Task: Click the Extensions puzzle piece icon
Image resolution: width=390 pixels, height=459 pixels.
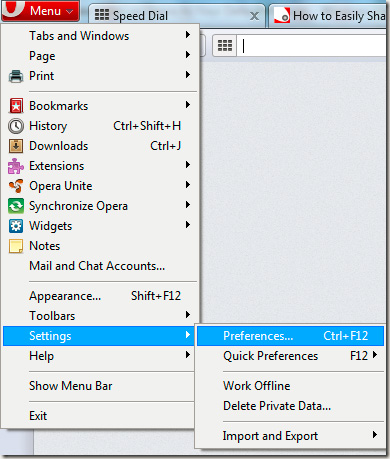Action: (x=16, y=166)
